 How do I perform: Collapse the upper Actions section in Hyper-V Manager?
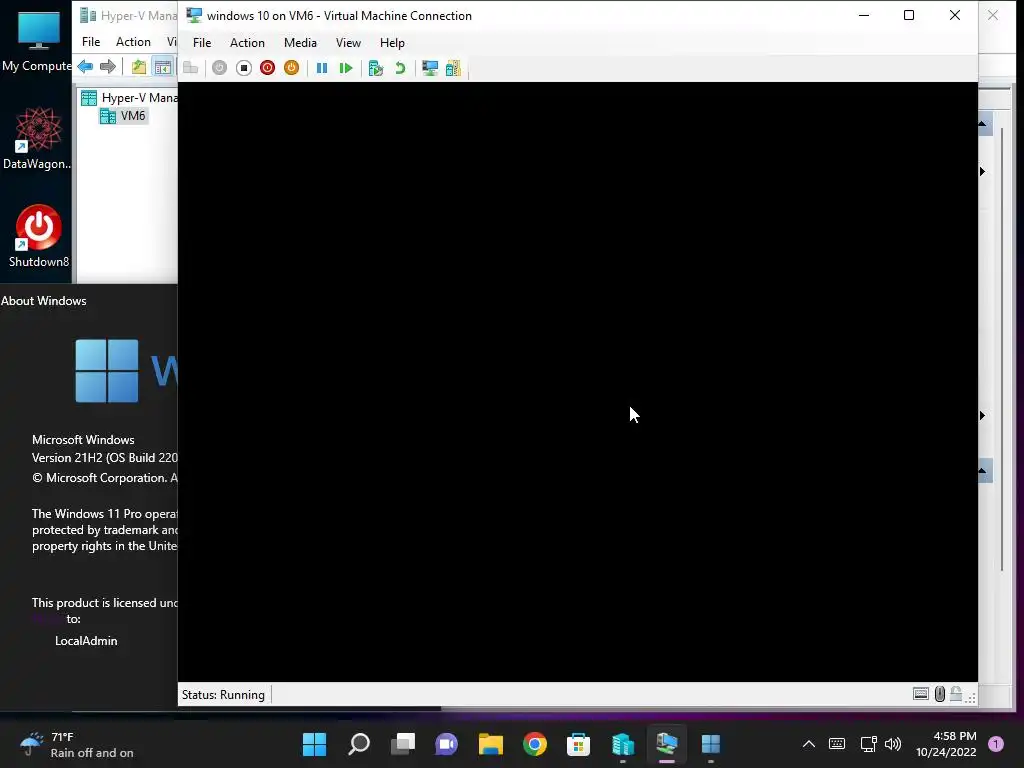click(983, 123)
